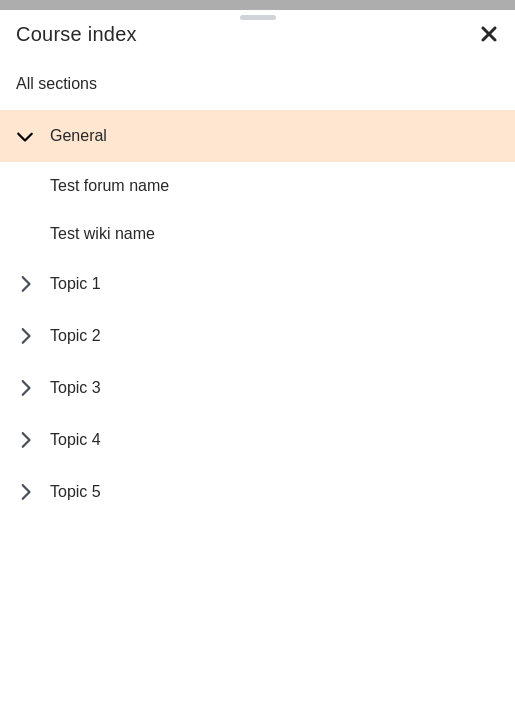
Task: Go to the Topic 3 section label
Action: click(x=75, y=388)
